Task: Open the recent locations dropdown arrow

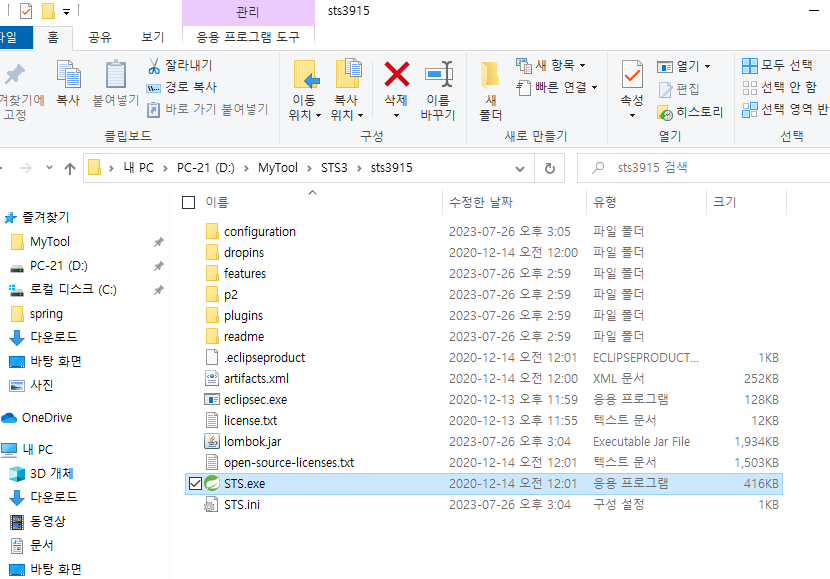Action: tap(49, 168)
